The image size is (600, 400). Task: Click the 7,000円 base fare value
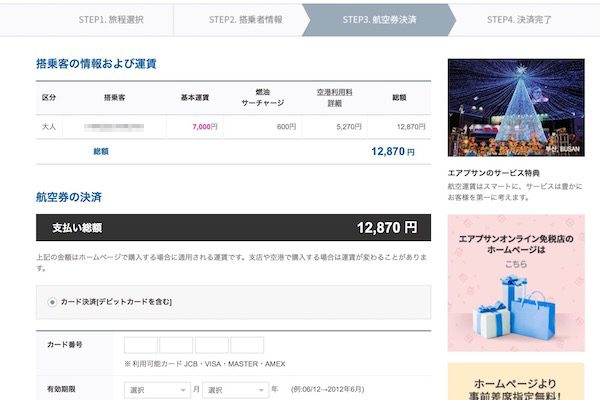205,127
